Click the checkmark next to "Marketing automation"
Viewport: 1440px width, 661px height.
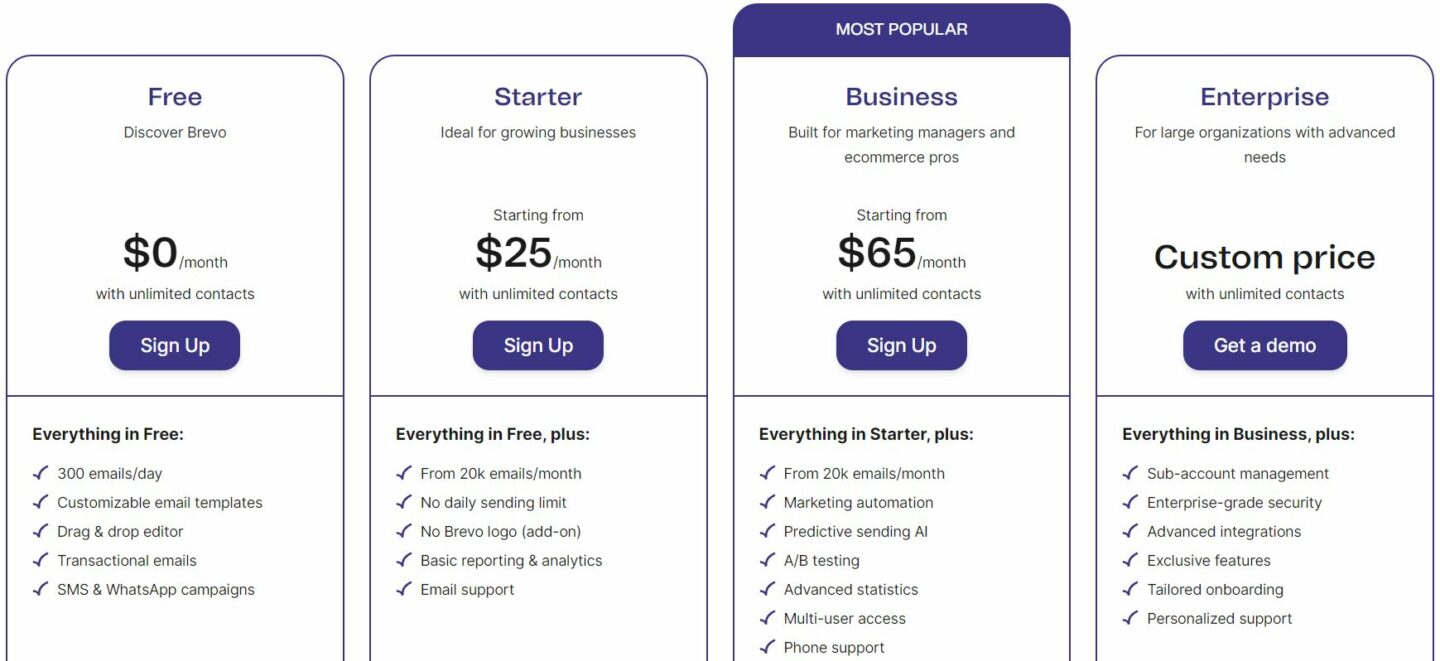pyautogui.click(x=768, y=502)
